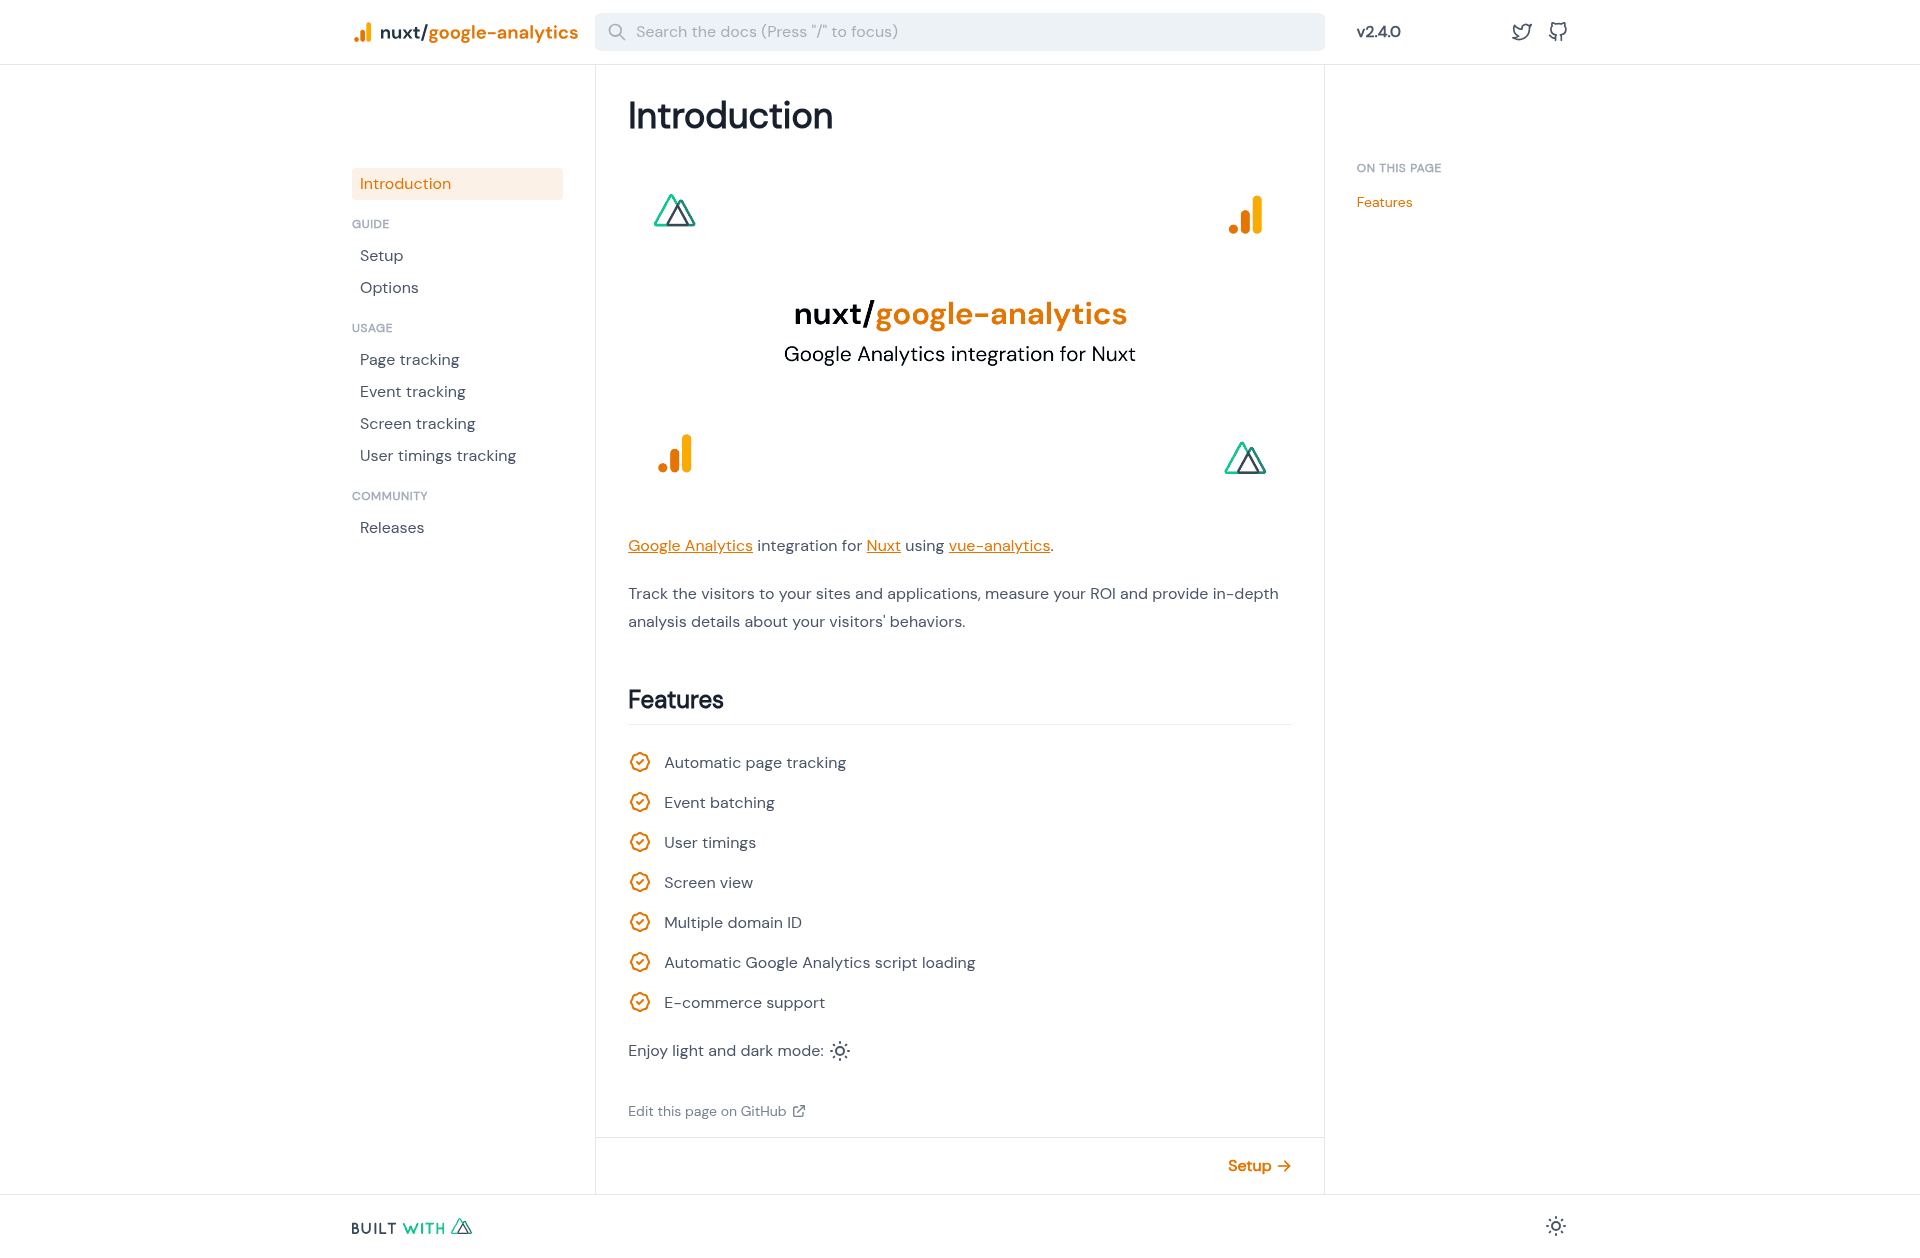Follow the vue-analytics link

(x=999, y=546)
